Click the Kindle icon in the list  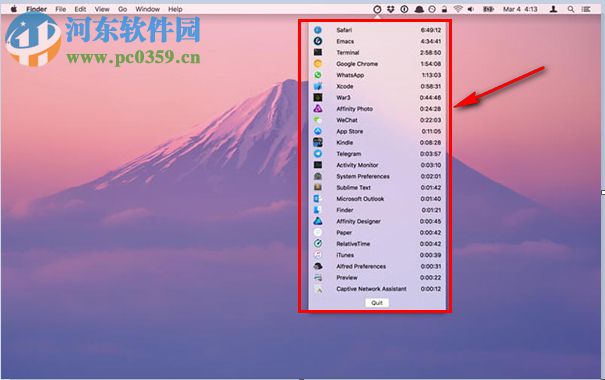[318, 142]
